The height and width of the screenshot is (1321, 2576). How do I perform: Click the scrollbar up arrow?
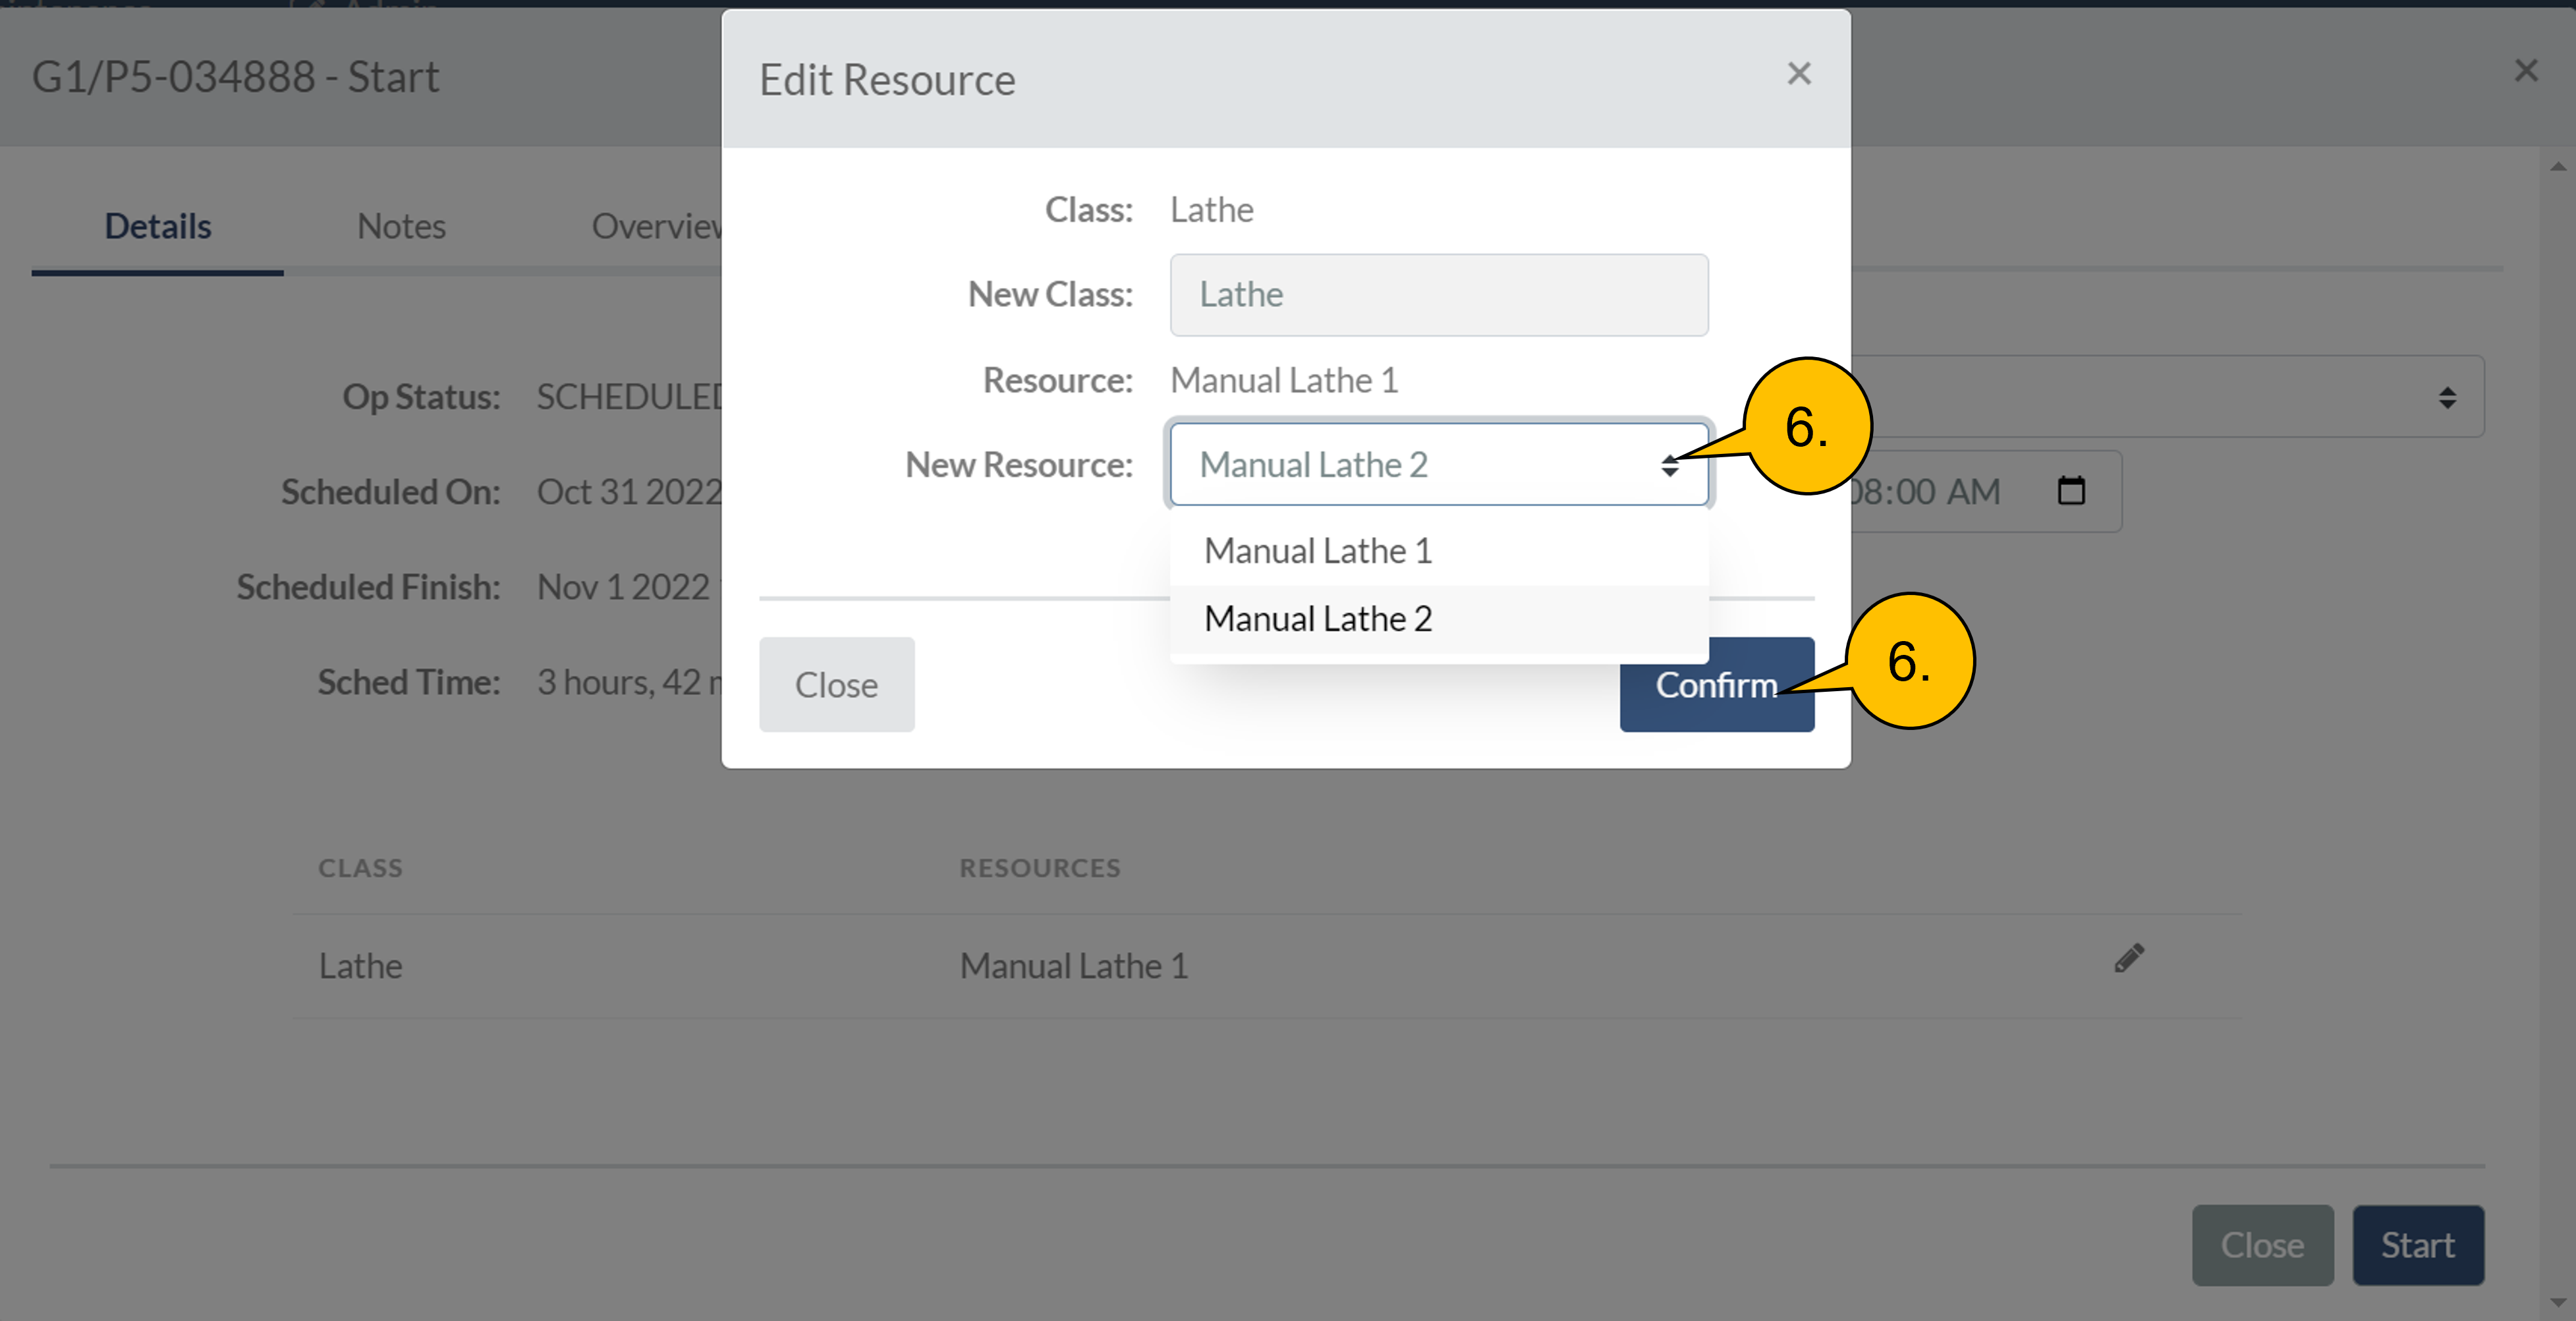pos(2558,167)
